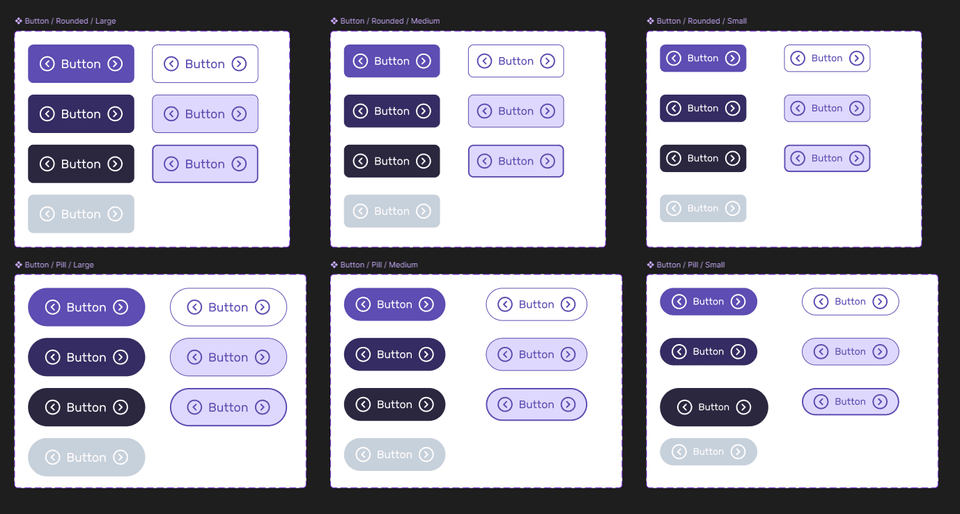
Task: Click right chevron in Rounded Small white outlined button
Action: tap(856, 58)
